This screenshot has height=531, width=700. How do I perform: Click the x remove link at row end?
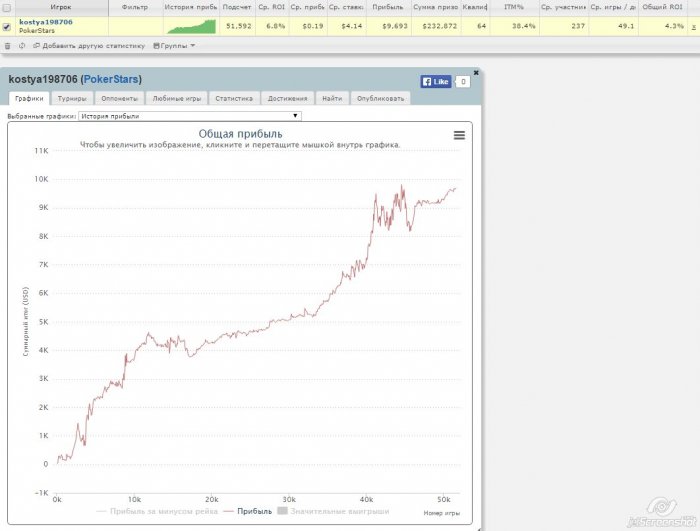point(694,27)
